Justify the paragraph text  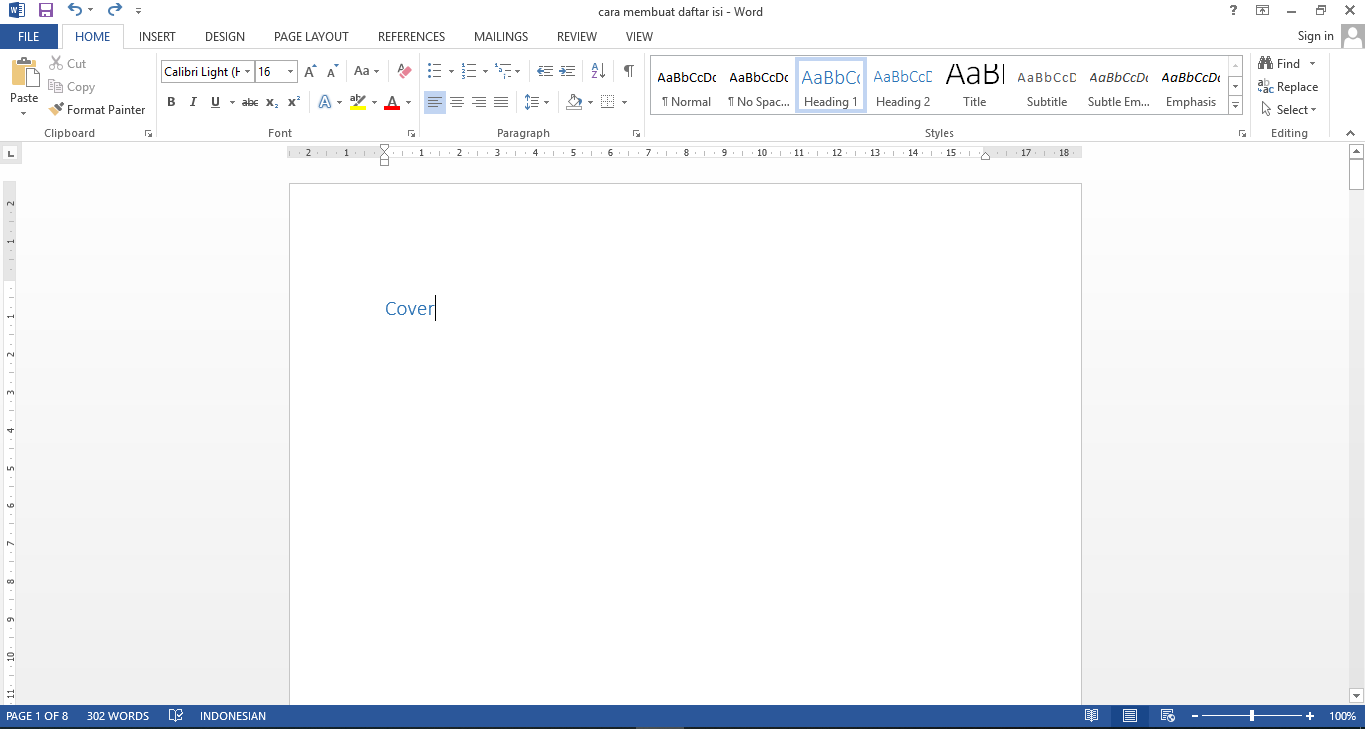point(501,102)
